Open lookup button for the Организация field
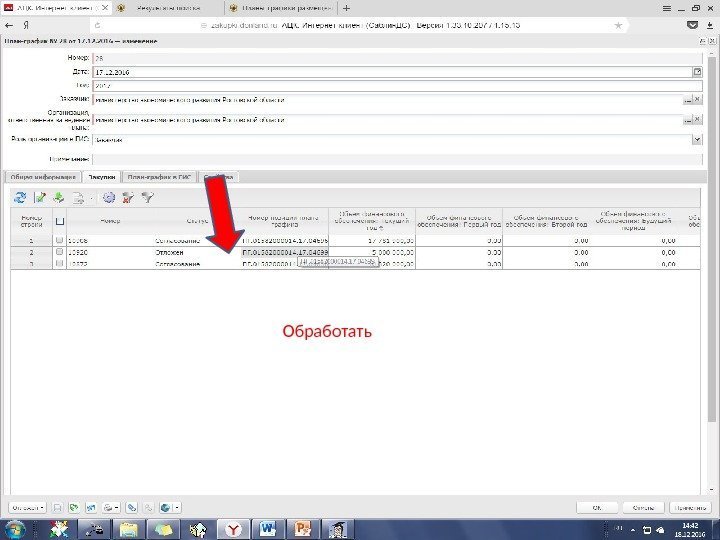The width and height of the screenshot is (720, 540). point(687,120)
